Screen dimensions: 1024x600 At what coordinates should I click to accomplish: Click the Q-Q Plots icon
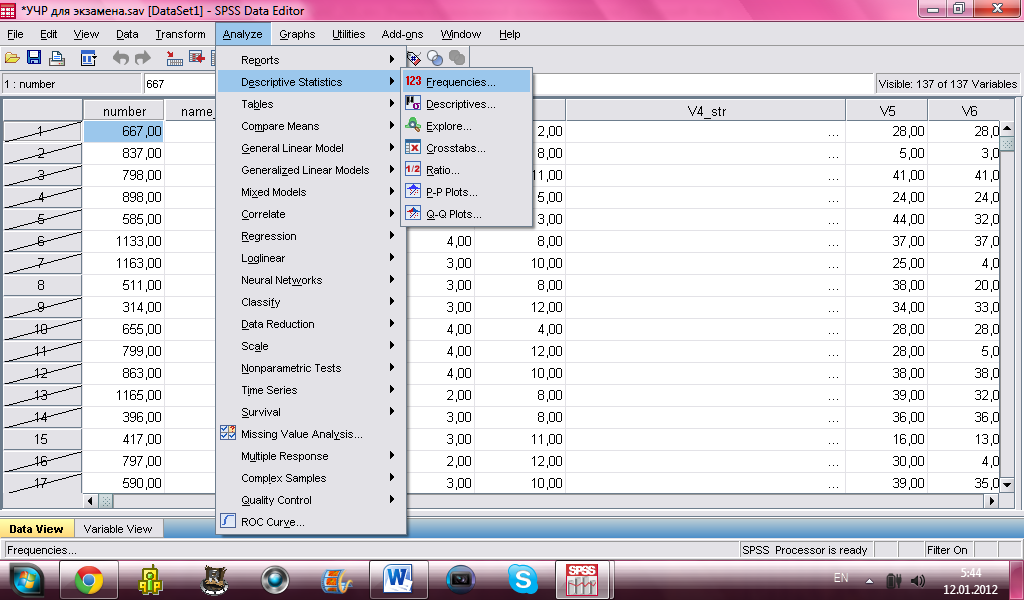pos(413,213)
